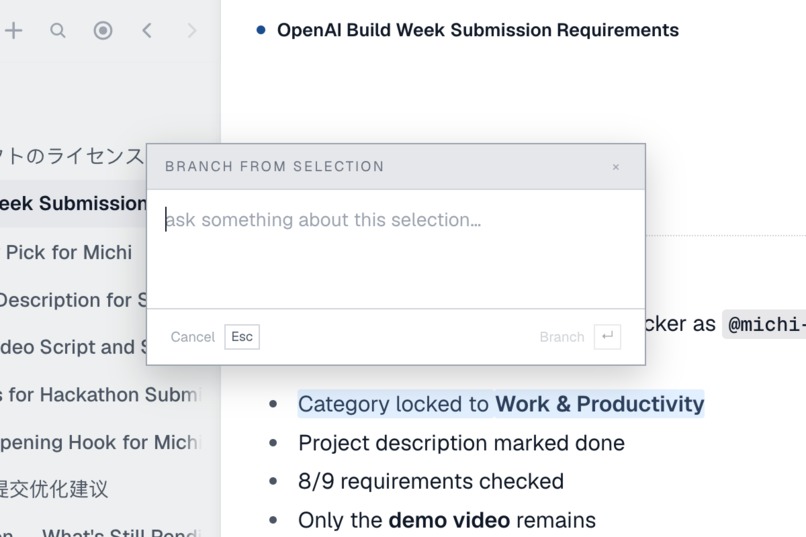Click the '@michi' code mention

764,324
